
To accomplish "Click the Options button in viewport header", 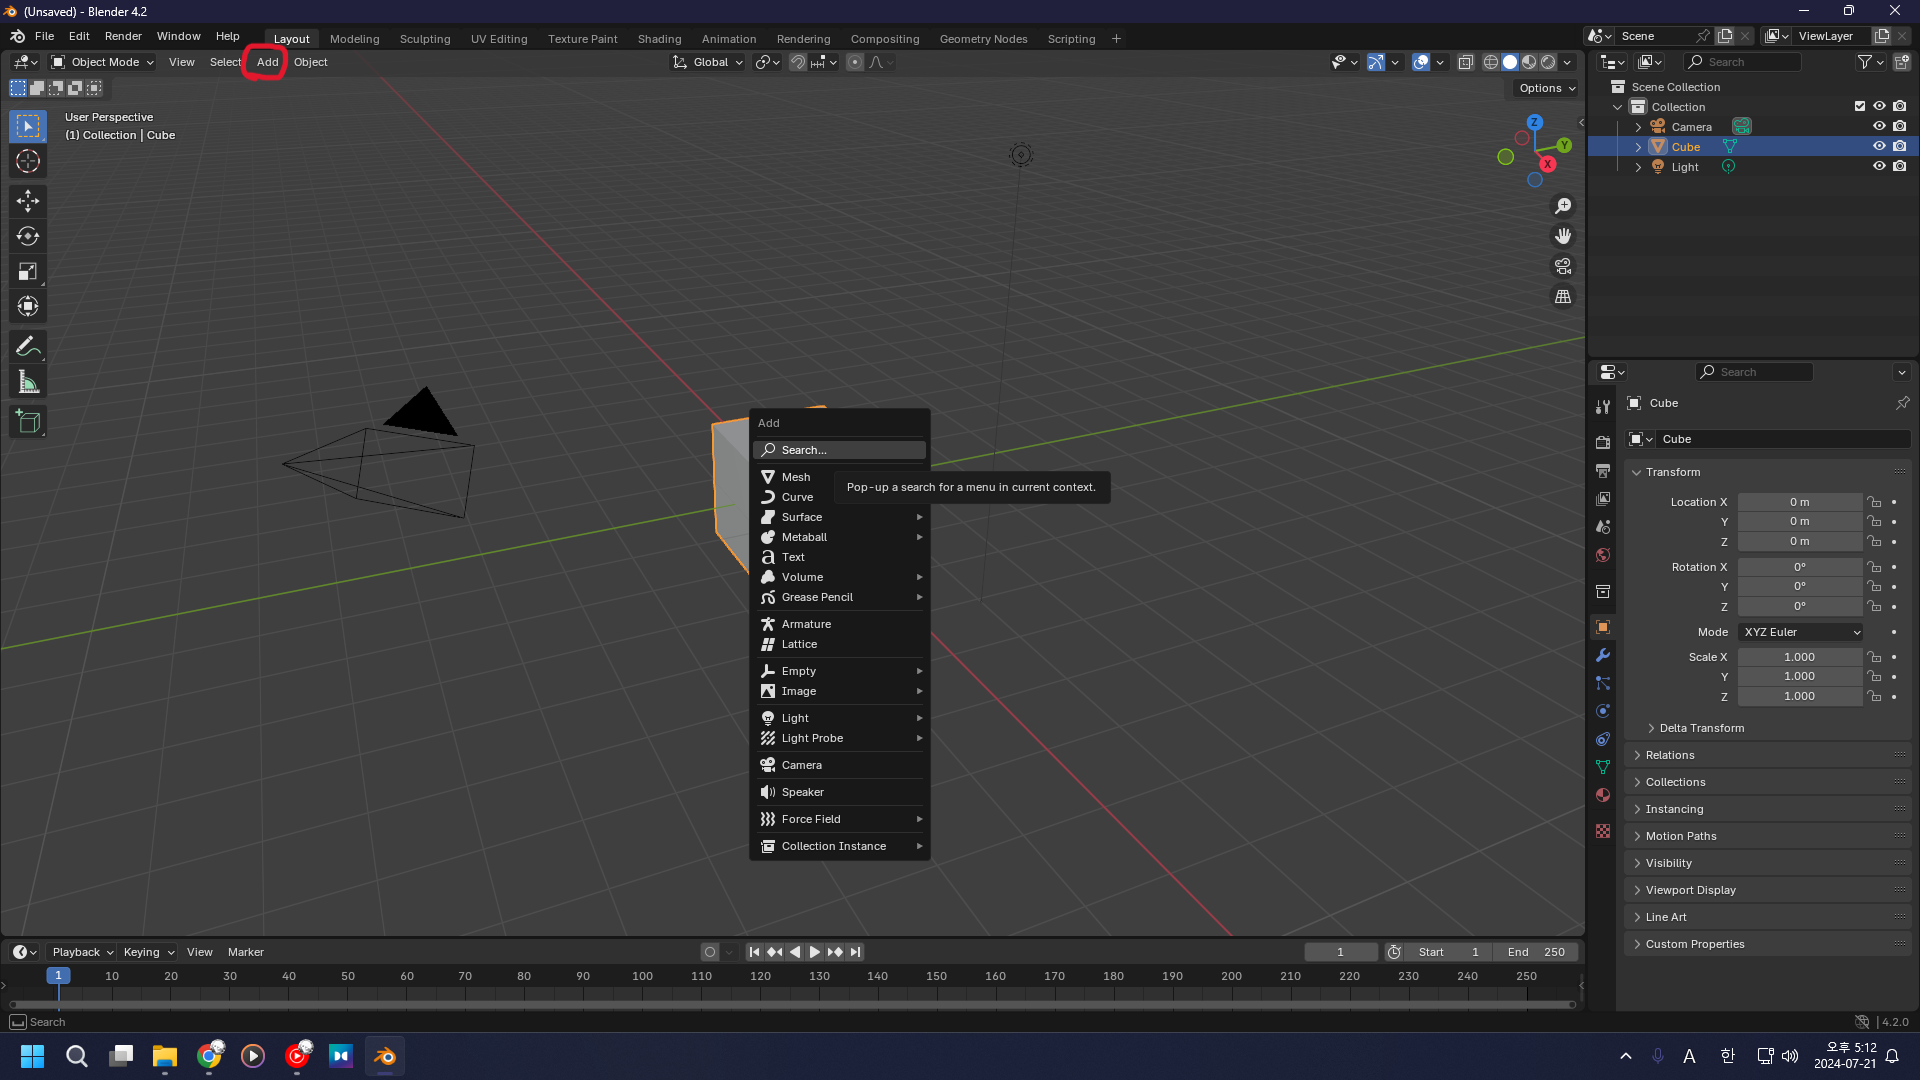I will 1546,88.
